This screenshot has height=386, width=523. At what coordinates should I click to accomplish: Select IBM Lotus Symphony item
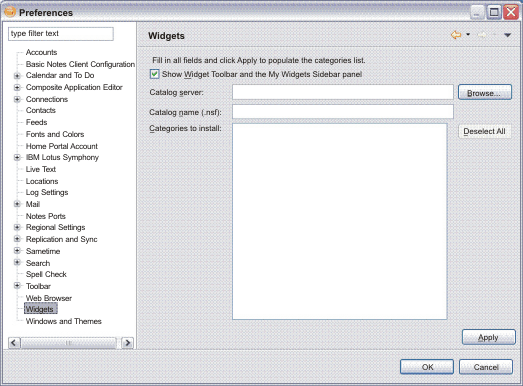(62, 157)
